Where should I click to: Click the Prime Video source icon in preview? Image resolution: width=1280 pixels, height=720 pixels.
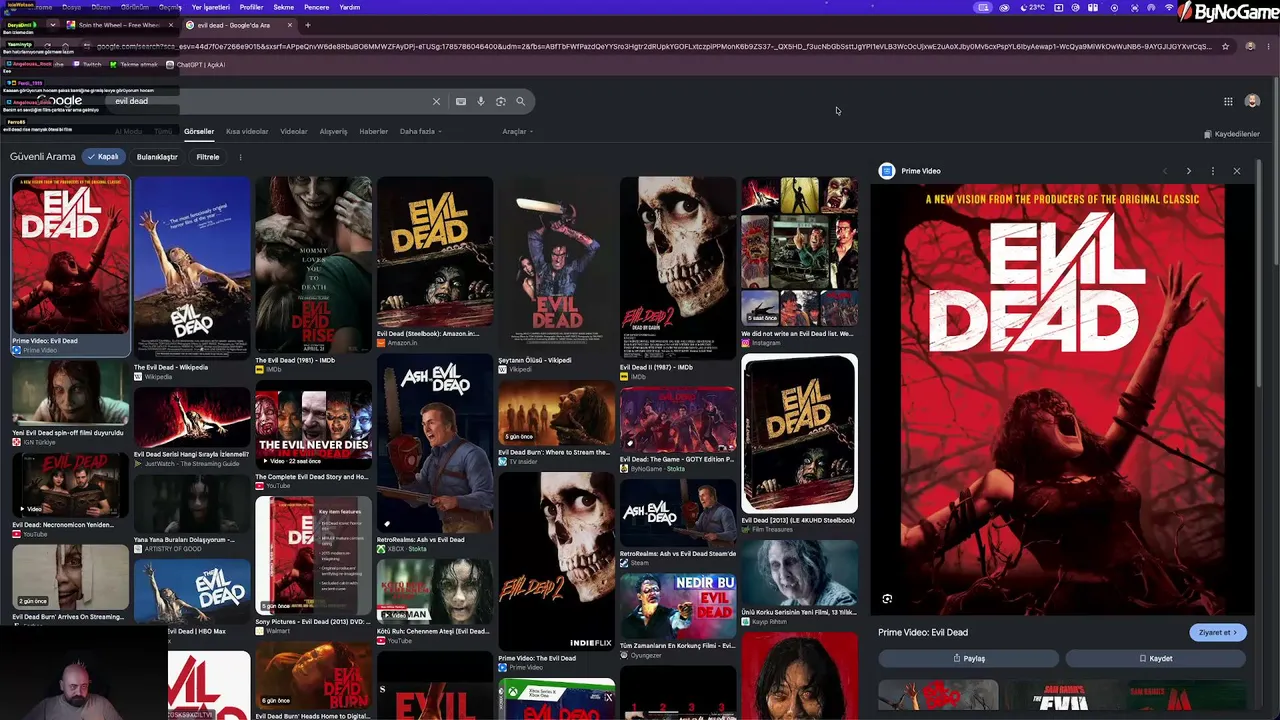886,171
